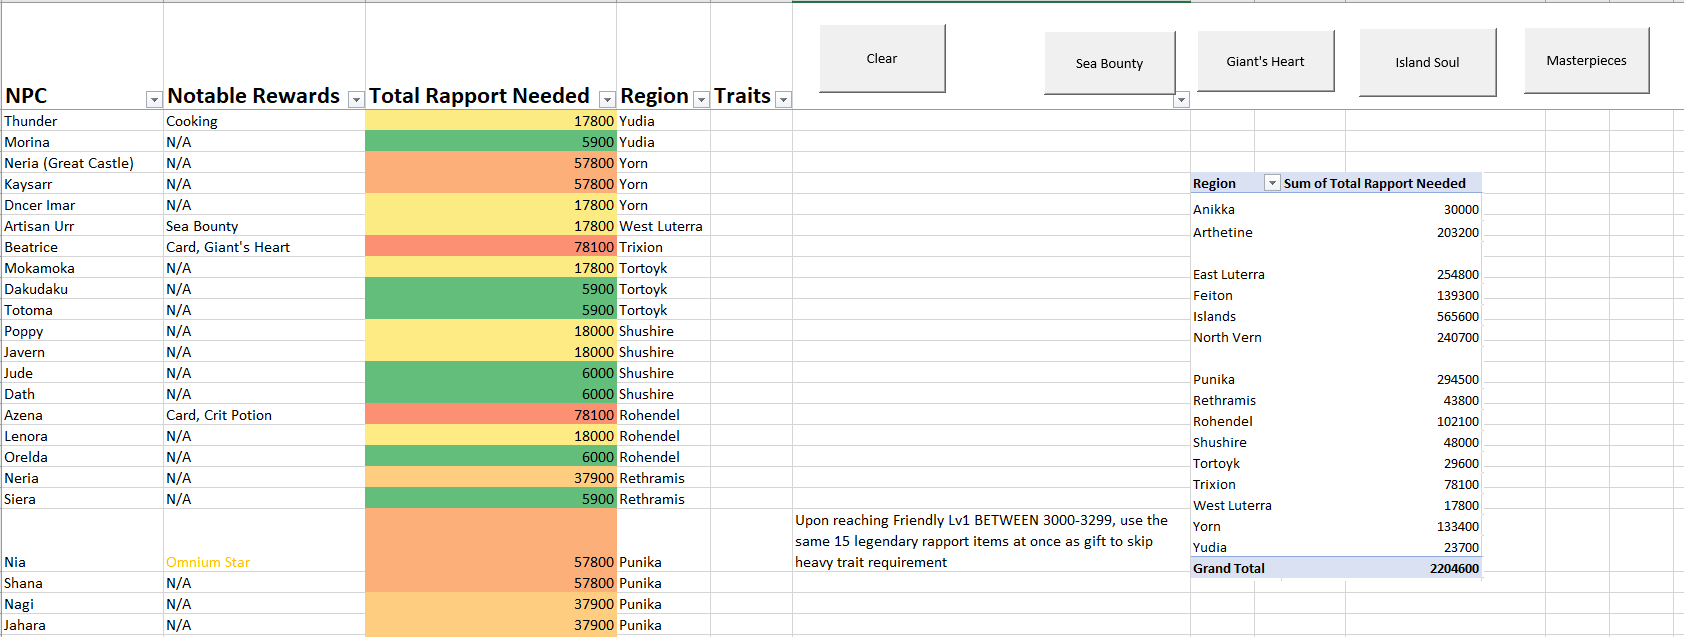Click the Sea Bounty button
1684x637 pixels.
coord(1110,63)
